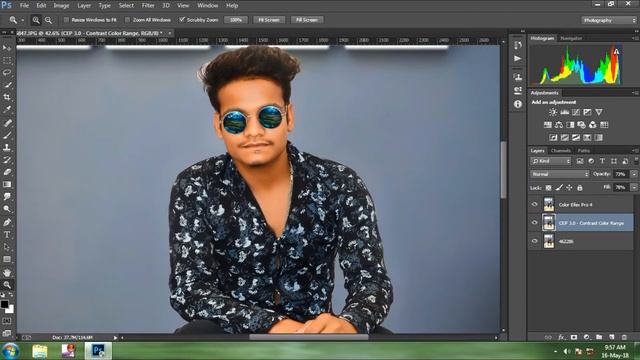This screenshot has height=360, width=640.
Task: Add a Color Balance adjustment
Action: point(559,125)
